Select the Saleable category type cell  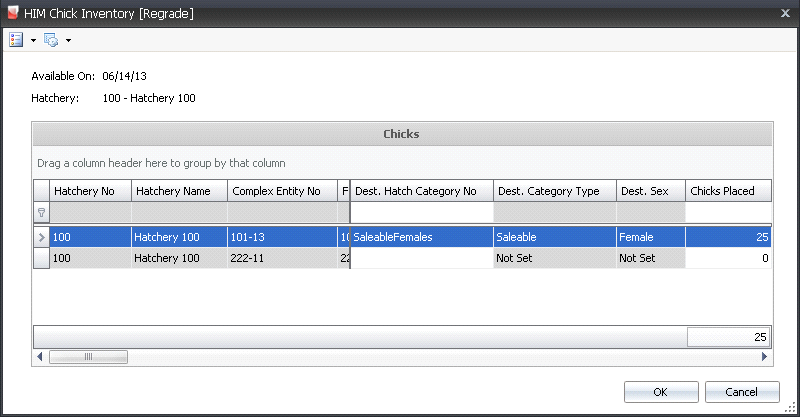click(555, 237)
